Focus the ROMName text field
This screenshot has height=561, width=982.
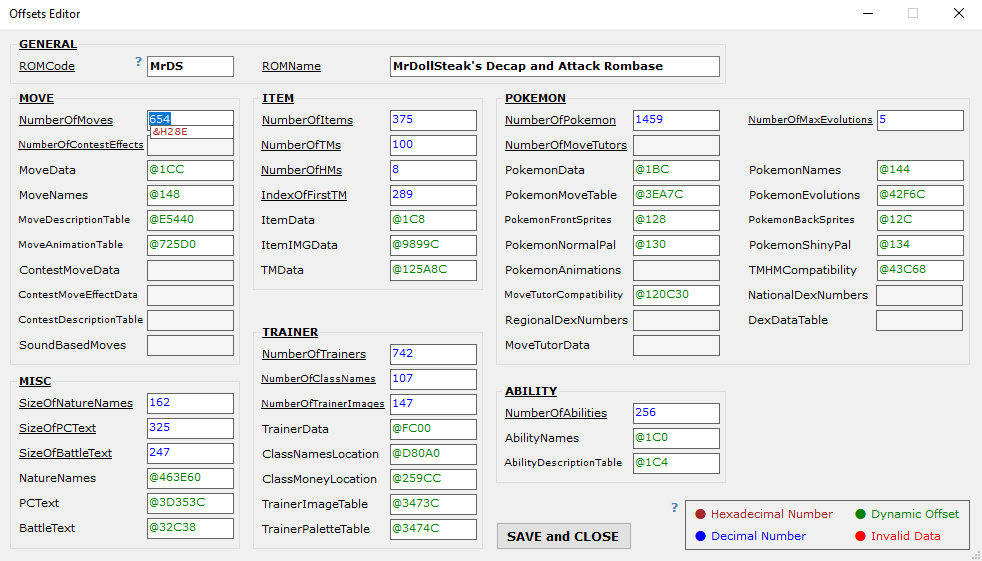[x=554, y=66]
